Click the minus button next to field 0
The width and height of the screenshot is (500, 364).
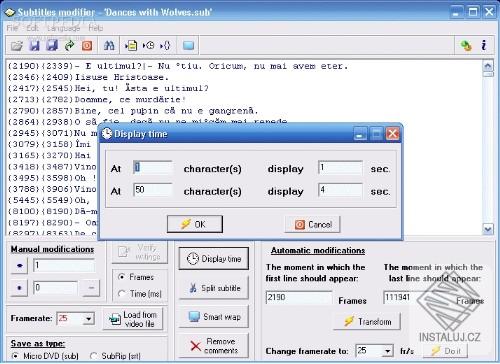[x=91, y=288]
